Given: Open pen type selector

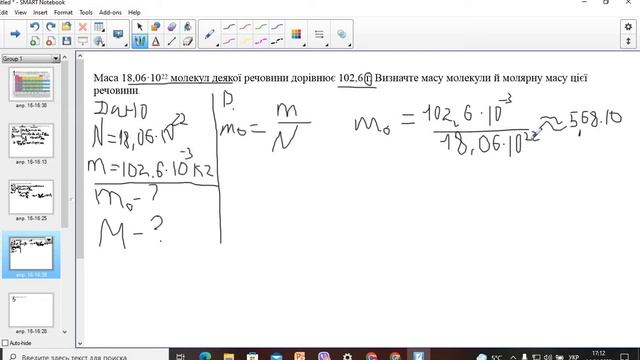Looking at the screenshot, I should (210, 34).
